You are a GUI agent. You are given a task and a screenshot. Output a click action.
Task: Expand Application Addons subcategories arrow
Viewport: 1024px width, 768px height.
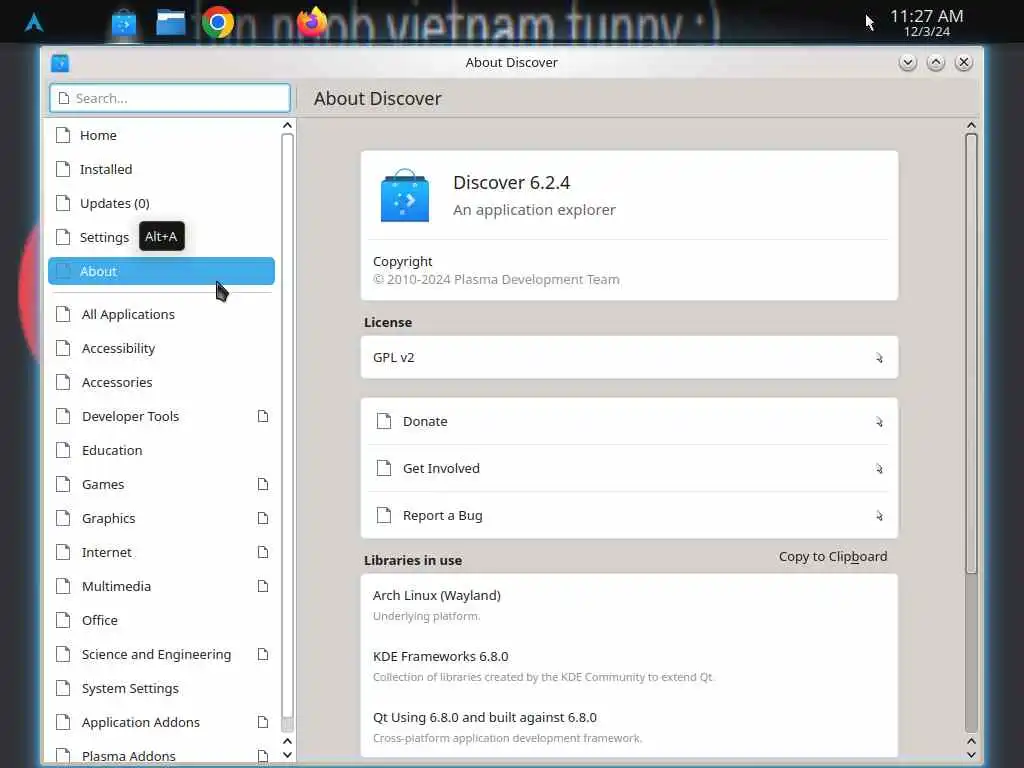point(263,722)
